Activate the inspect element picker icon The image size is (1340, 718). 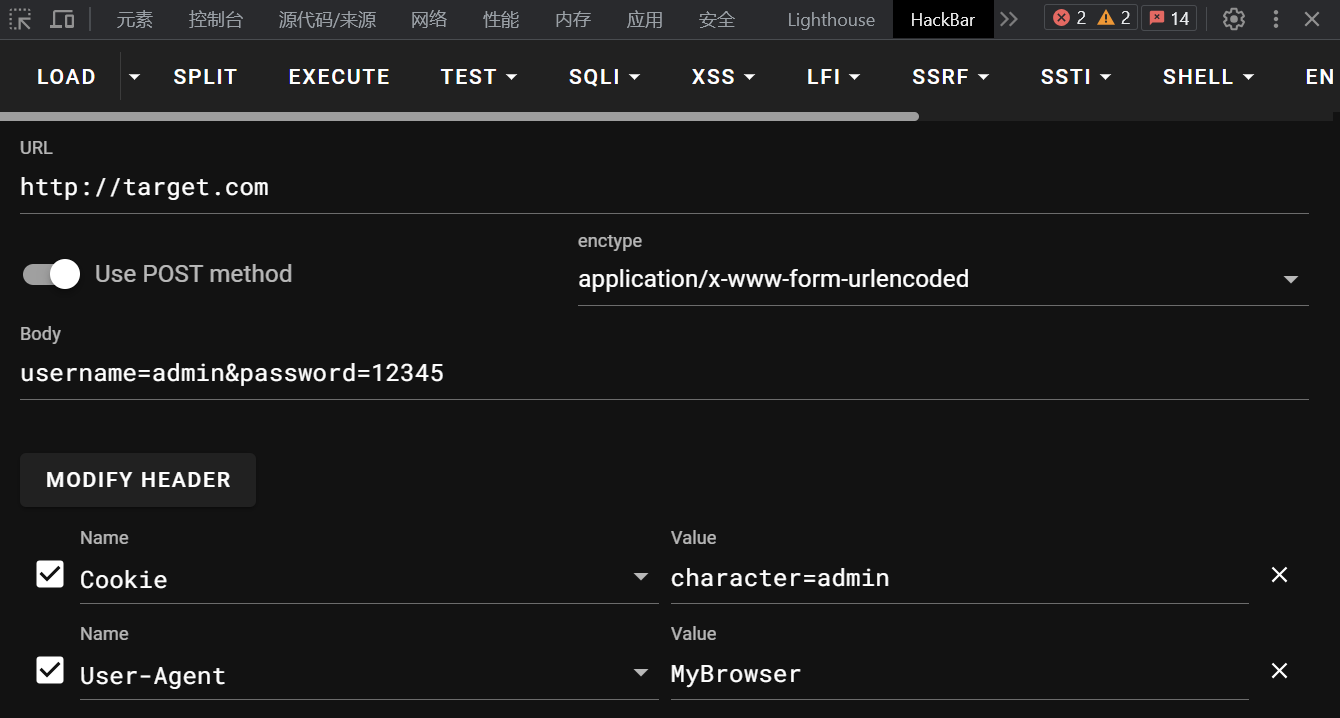pyautogui.click(x=21, y=19)
